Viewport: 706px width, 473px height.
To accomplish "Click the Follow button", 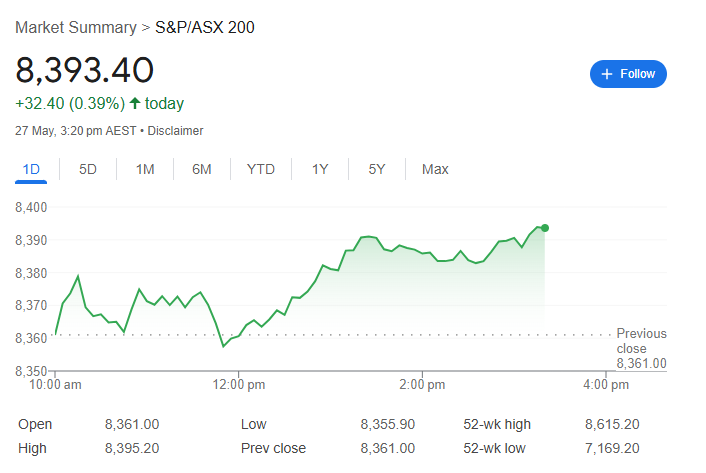I will [628, 74].
